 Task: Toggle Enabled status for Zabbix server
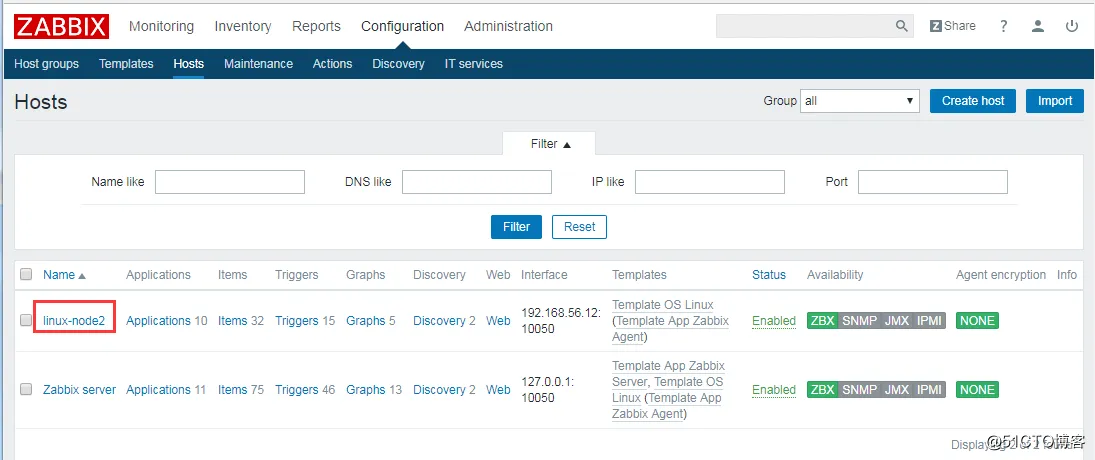pos(774,389)
